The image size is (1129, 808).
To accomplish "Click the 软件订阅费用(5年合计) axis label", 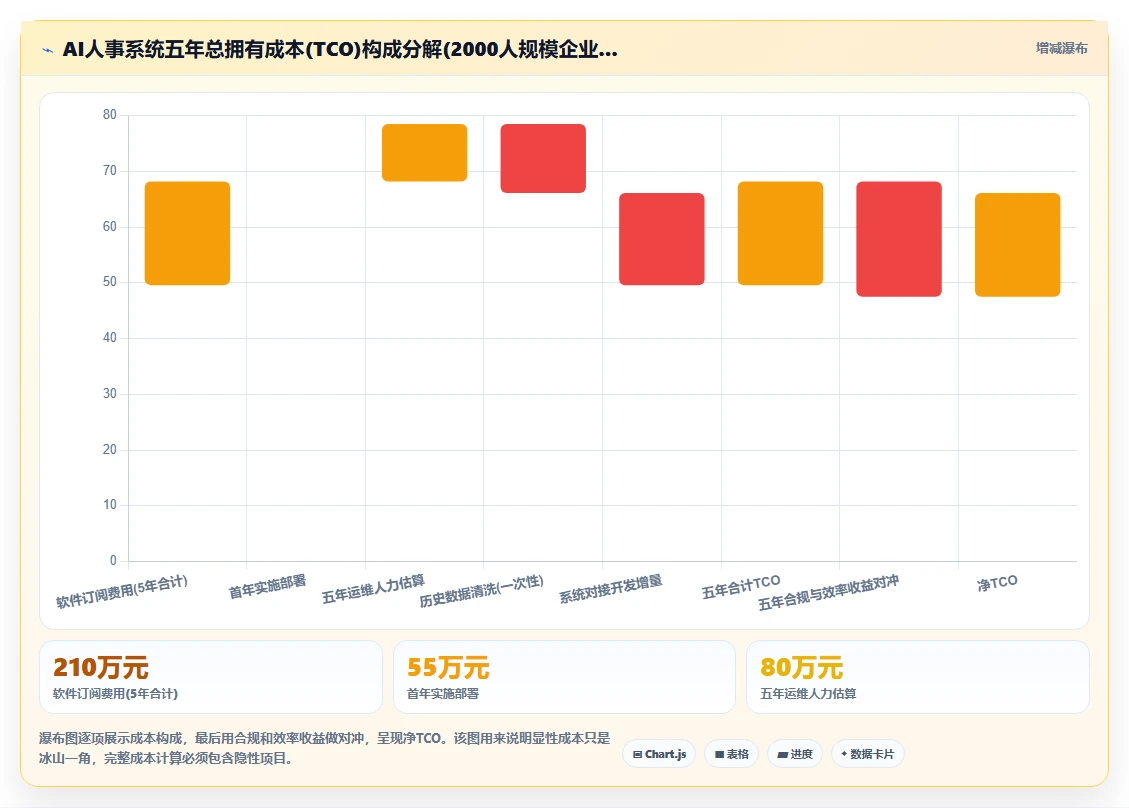I will tap(122, 591).
